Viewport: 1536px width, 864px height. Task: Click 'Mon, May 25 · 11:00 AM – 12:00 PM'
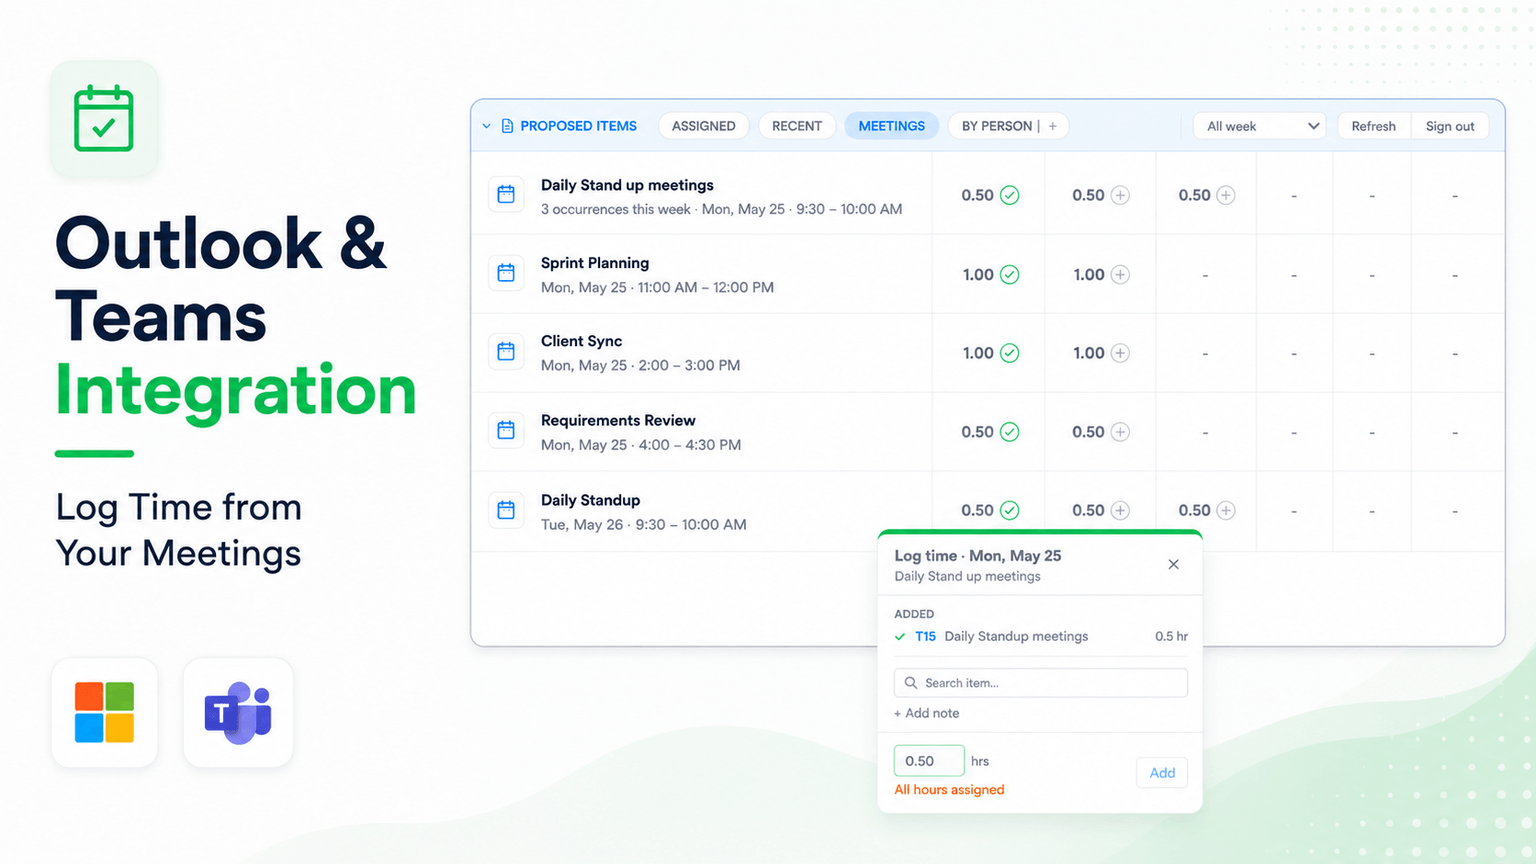click(657, 287)
